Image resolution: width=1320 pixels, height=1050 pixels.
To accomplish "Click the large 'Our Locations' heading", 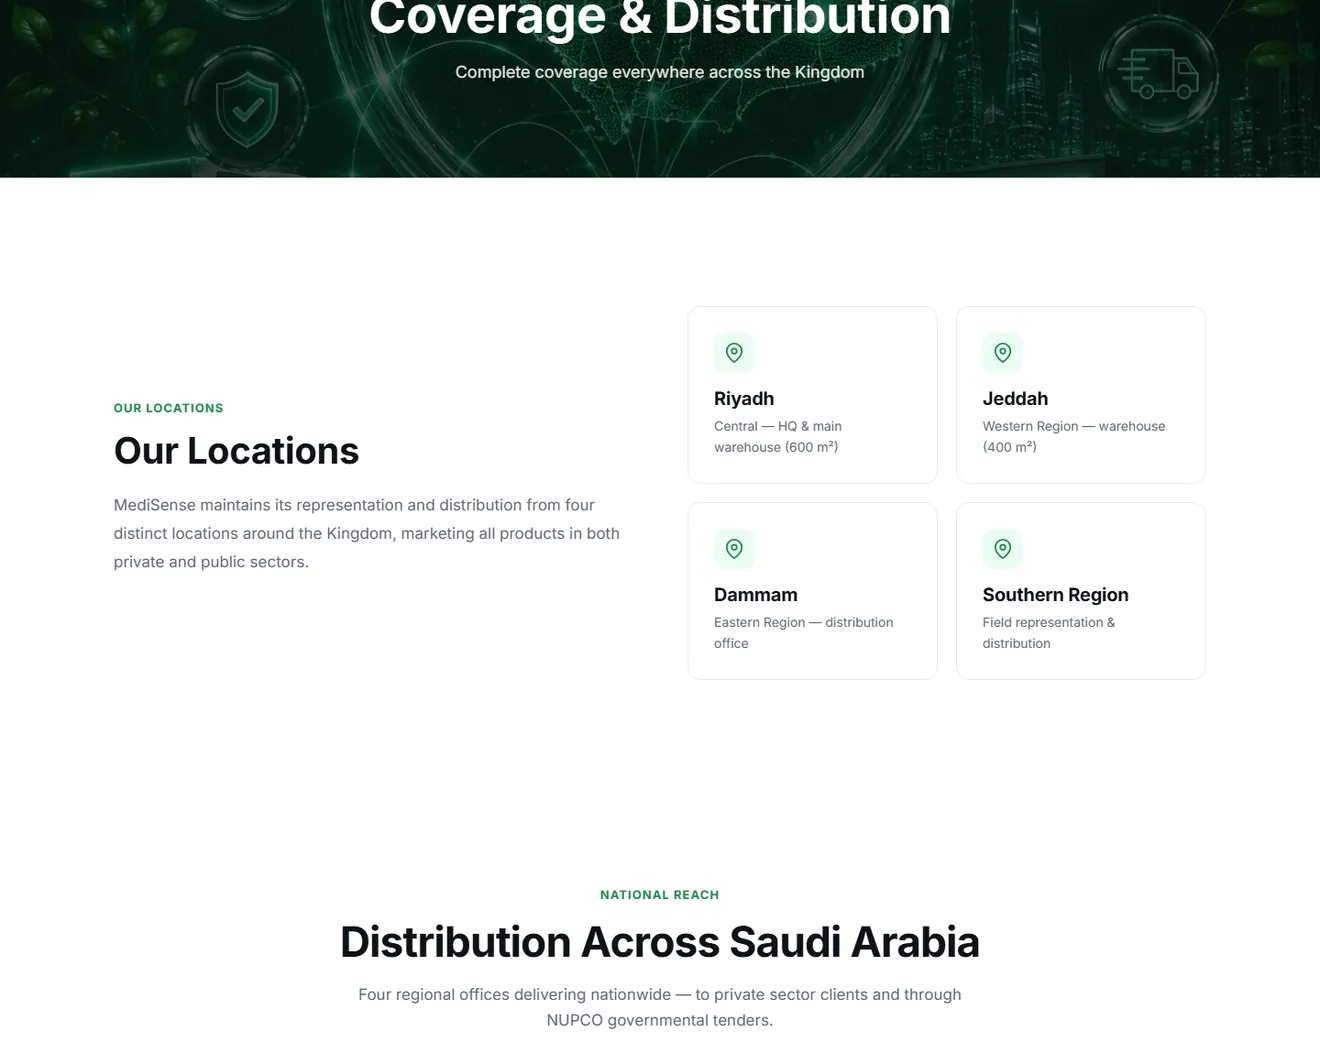I will tap(236, 451).
